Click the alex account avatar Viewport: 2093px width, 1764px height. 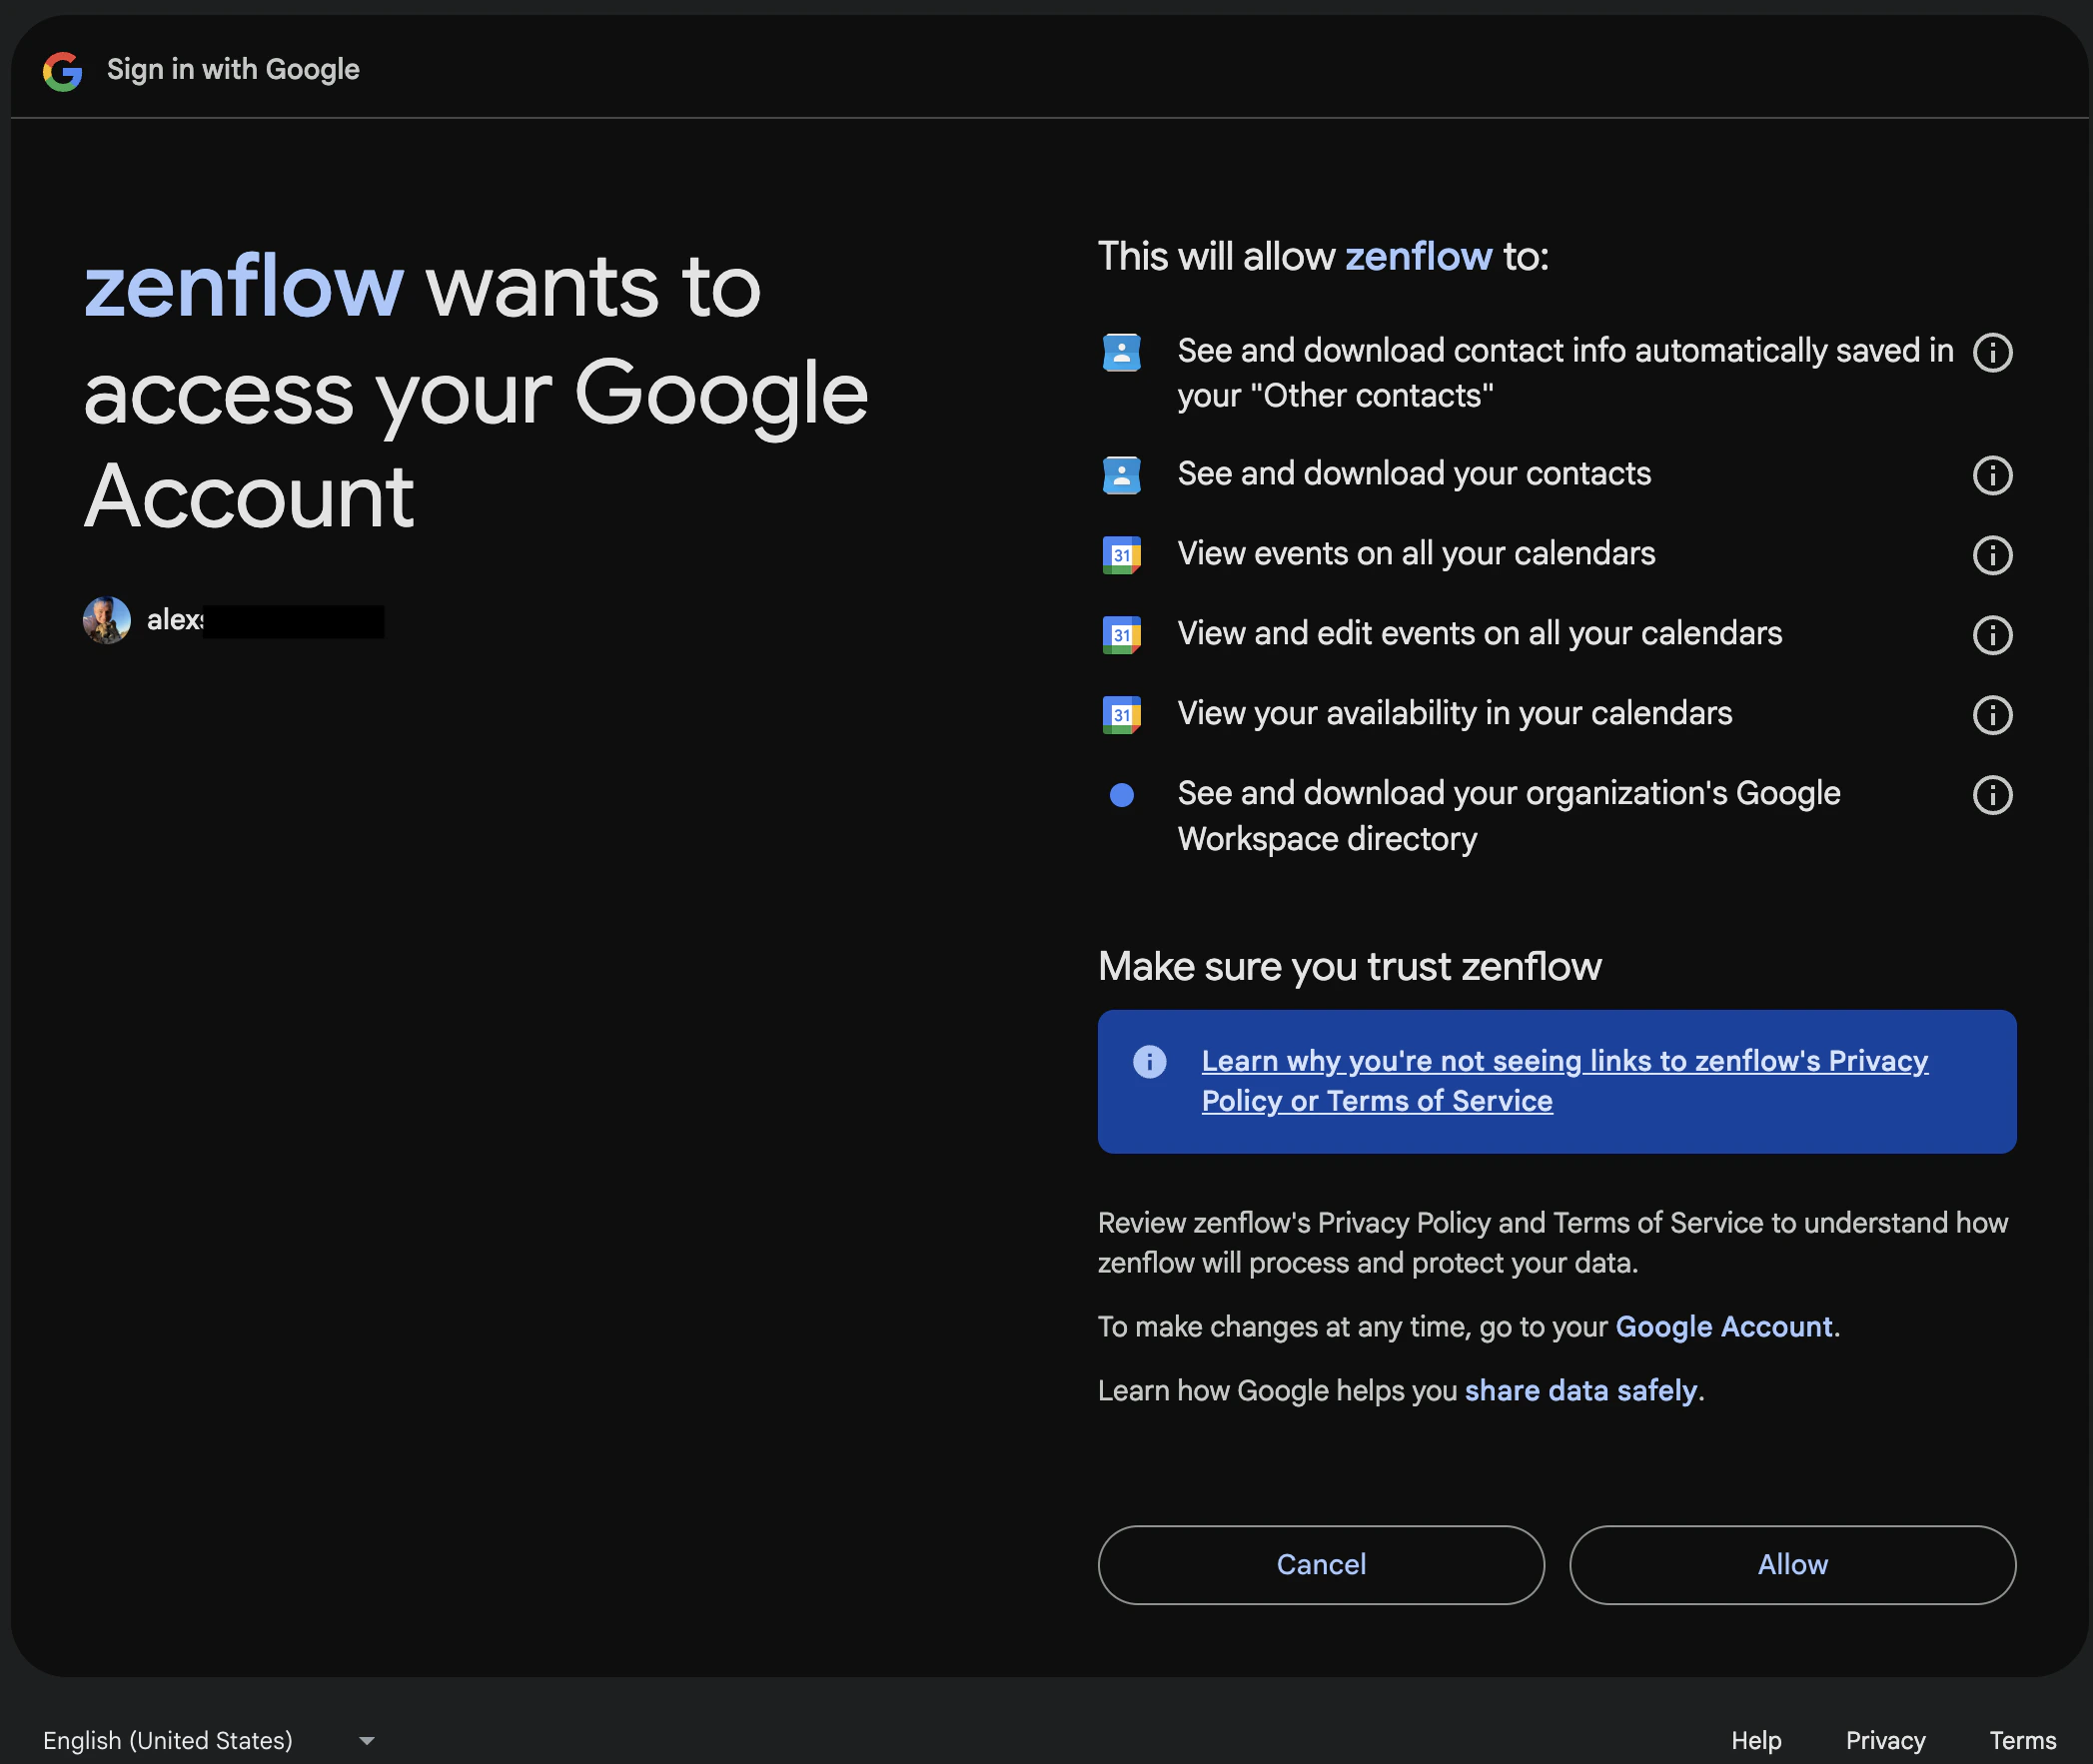tap(106, 620)
